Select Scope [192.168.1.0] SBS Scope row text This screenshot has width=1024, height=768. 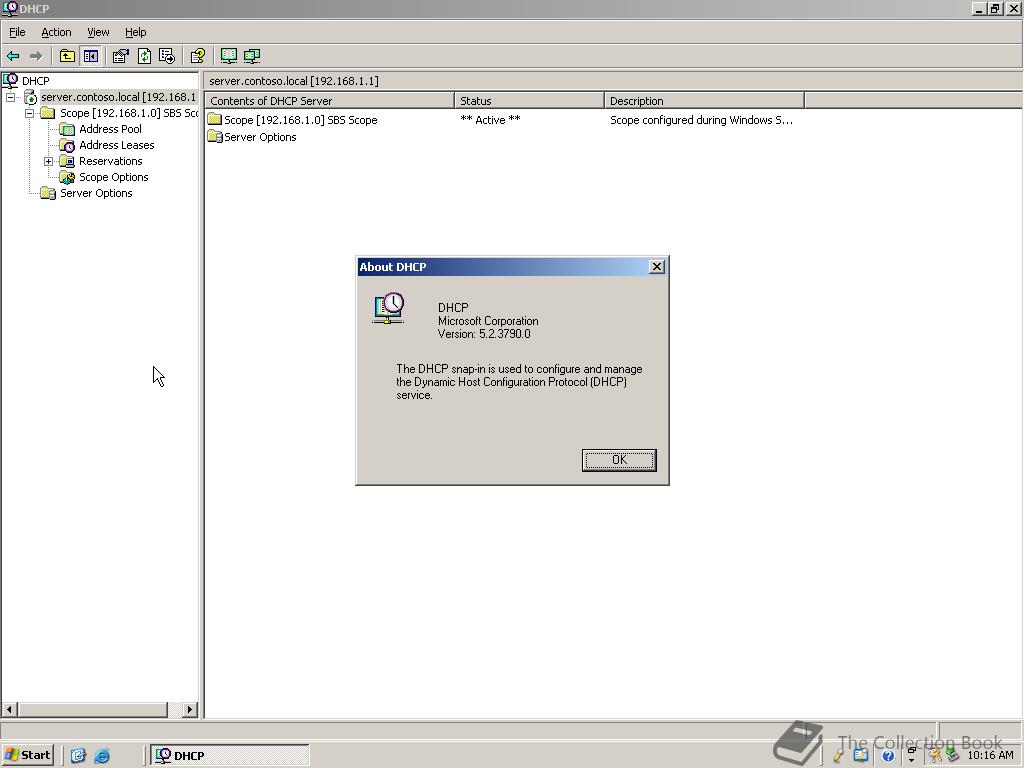(300, 120)
